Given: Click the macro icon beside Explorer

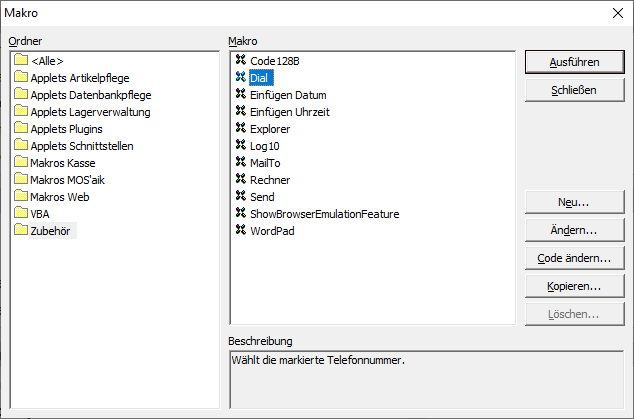Looking at the screenshot, I should tap(240, 129).
